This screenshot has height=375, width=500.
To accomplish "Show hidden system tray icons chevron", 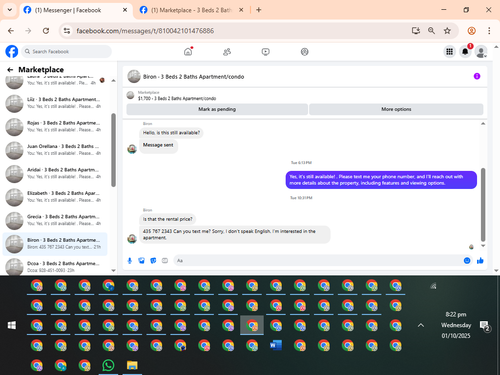I will [421, 325].
